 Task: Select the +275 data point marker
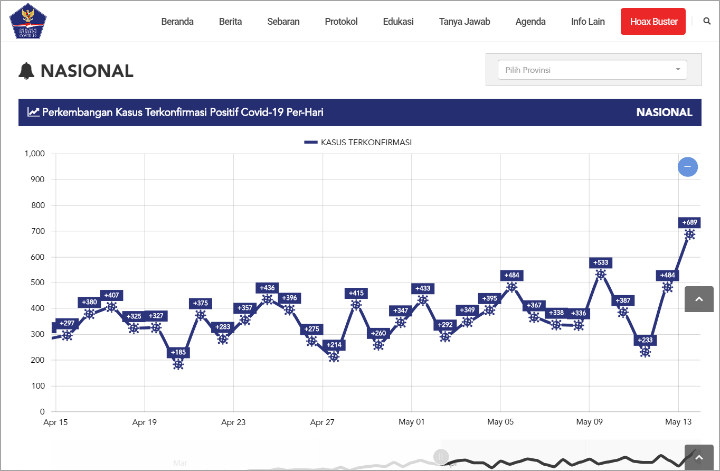tap(312, 341)
